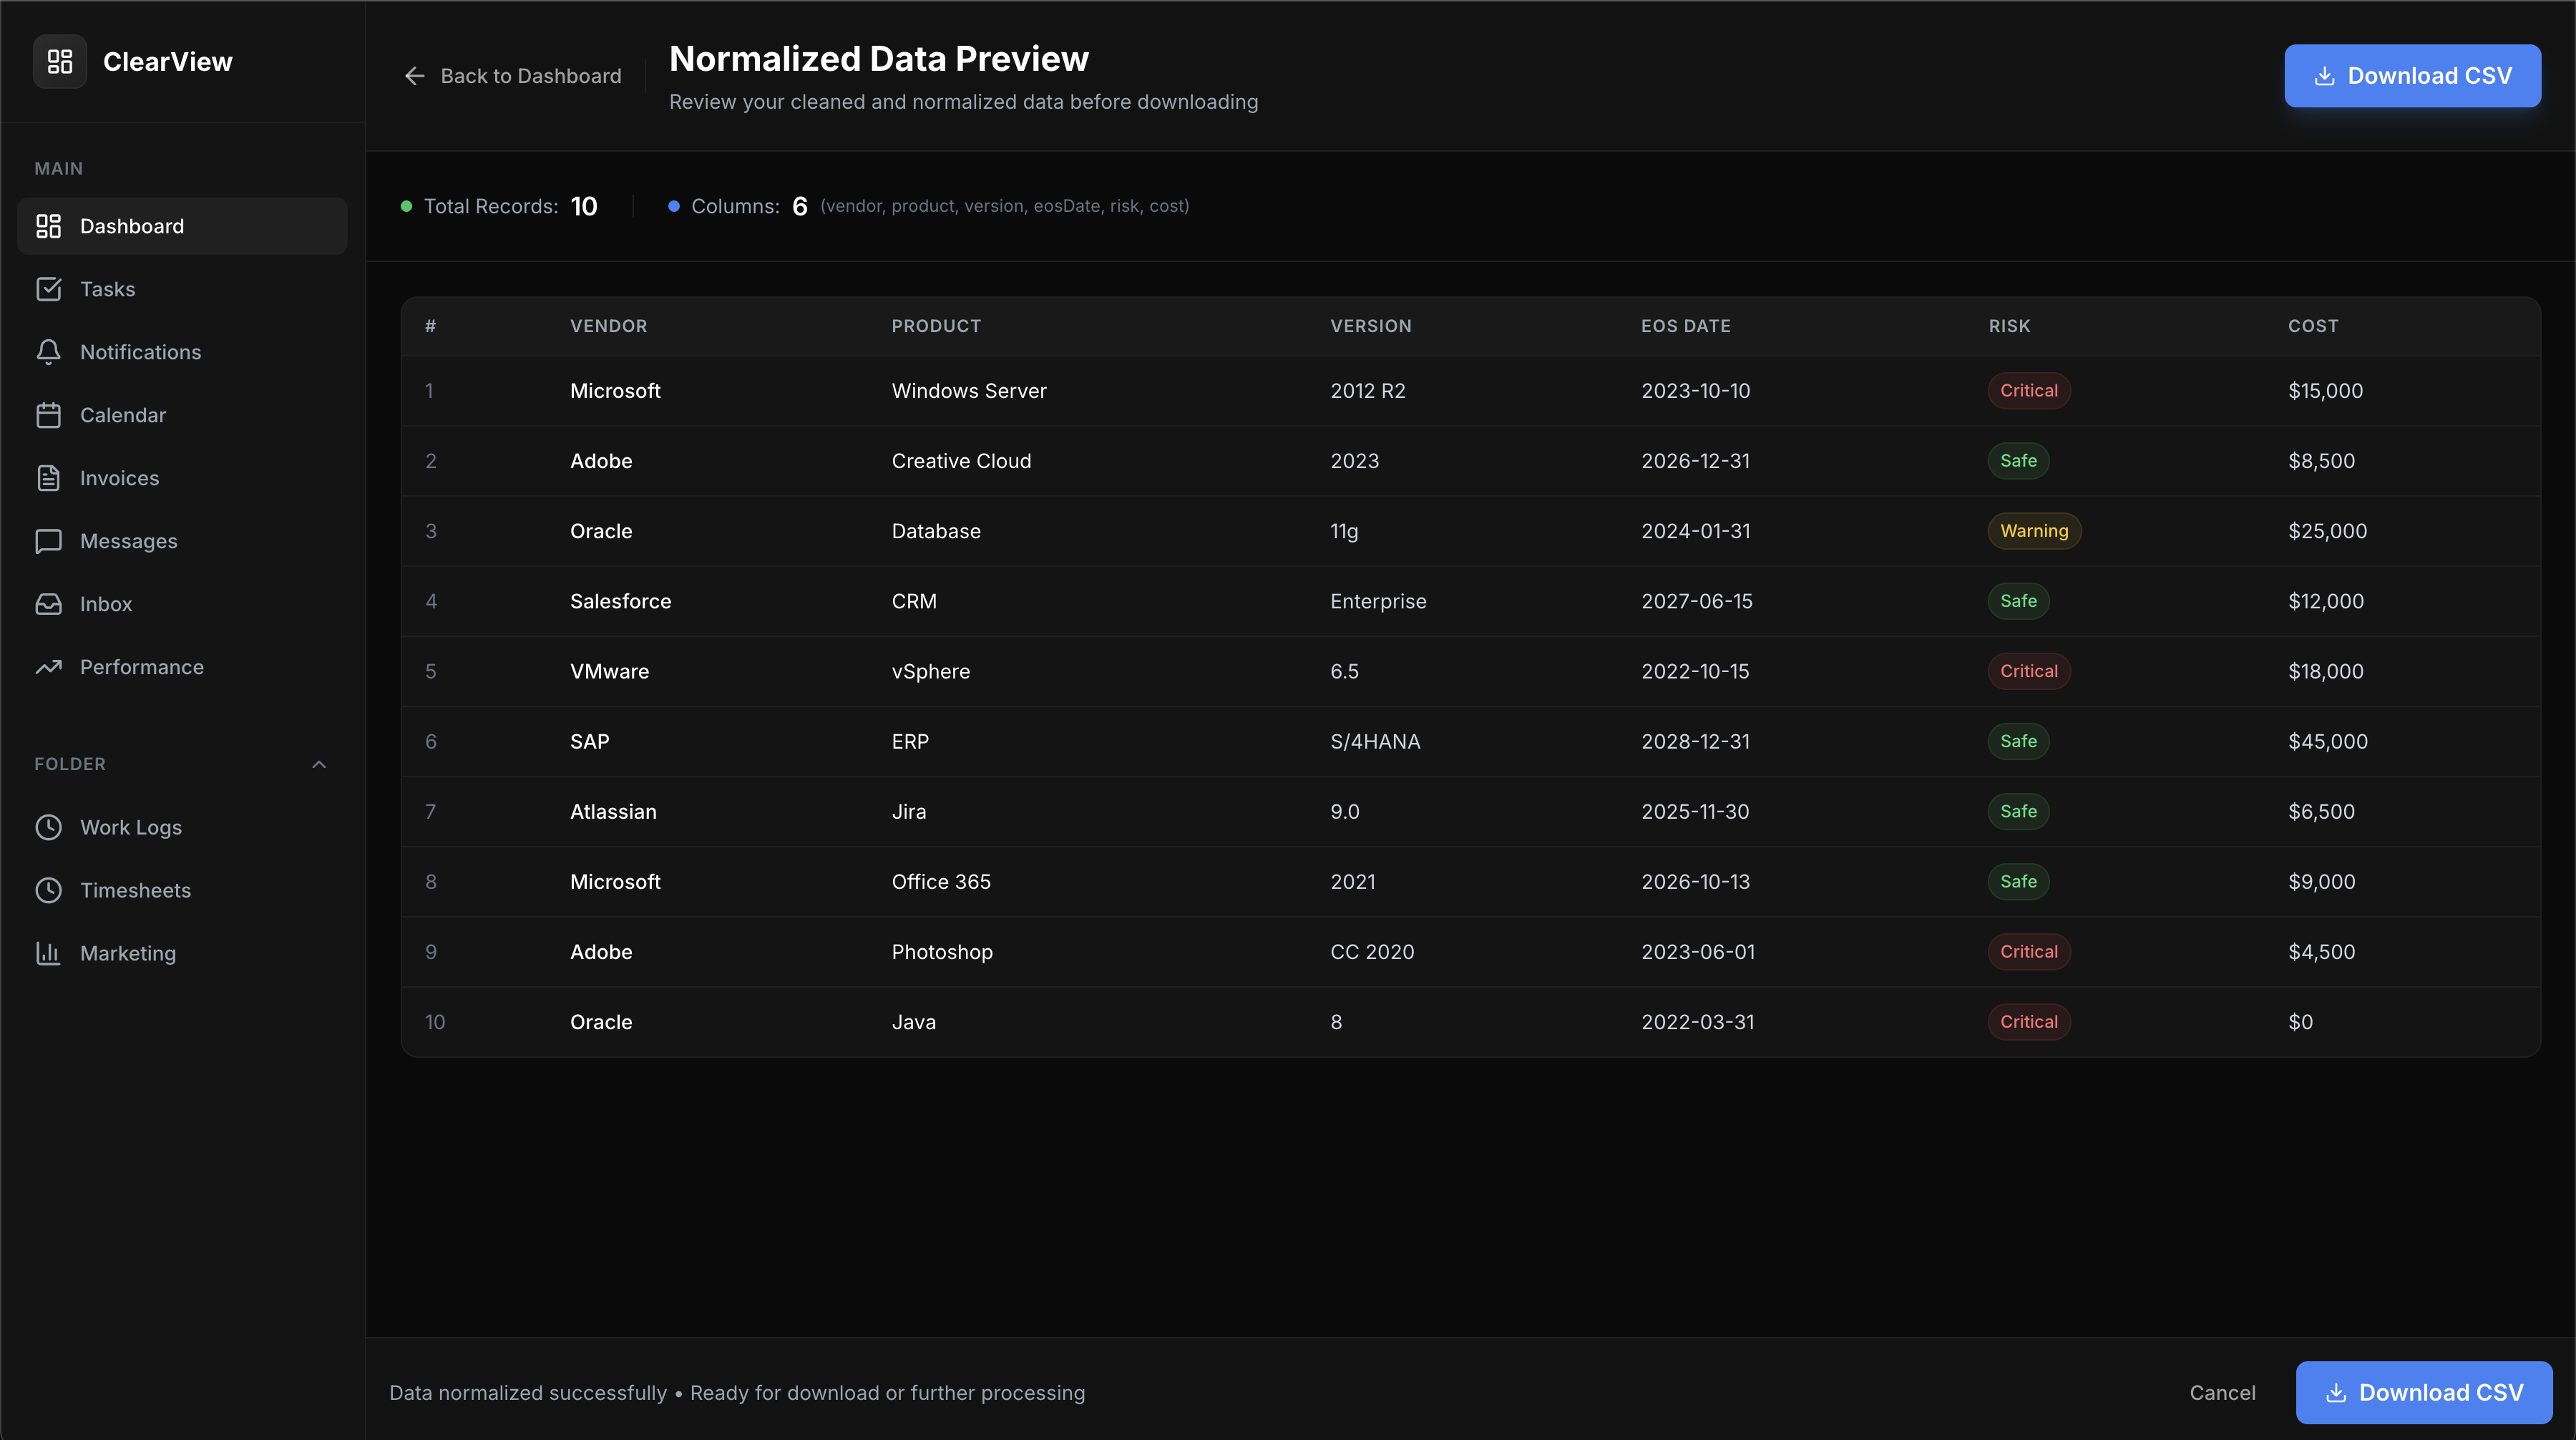
Task: Open Calendar via its sidebar icon
Action: [48, 415]
